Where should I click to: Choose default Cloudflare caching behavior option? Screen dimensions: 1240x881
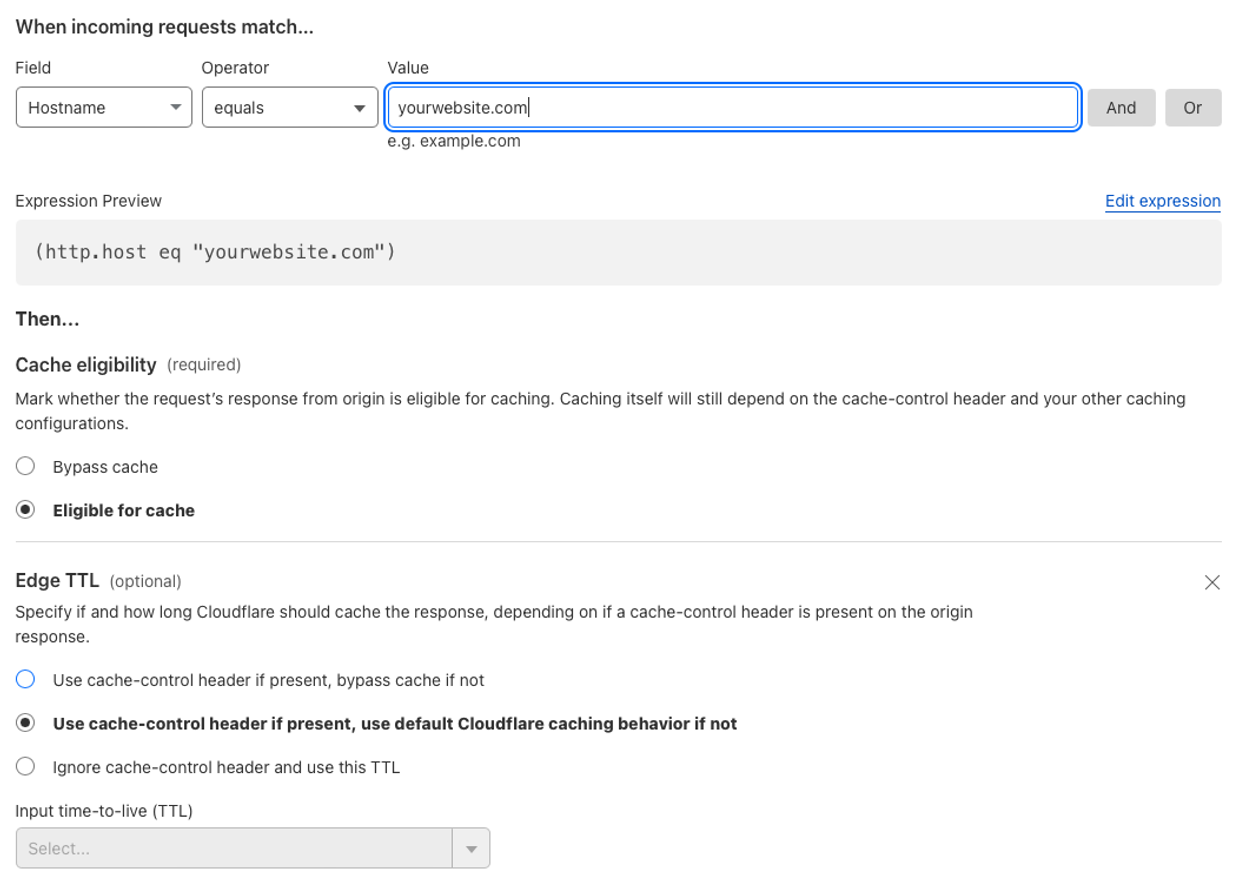24,724
